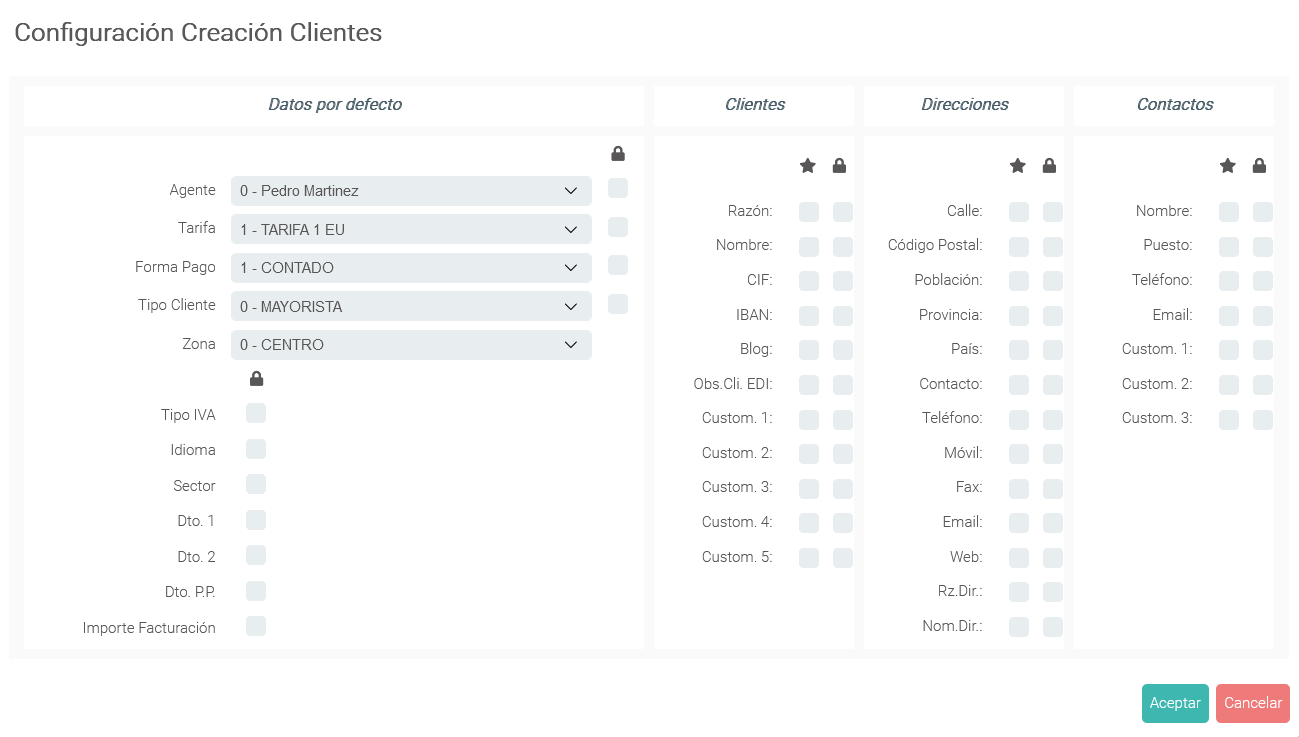
Task: Check the Idioma lock checkbox
Action: click(x=256, y=448)
